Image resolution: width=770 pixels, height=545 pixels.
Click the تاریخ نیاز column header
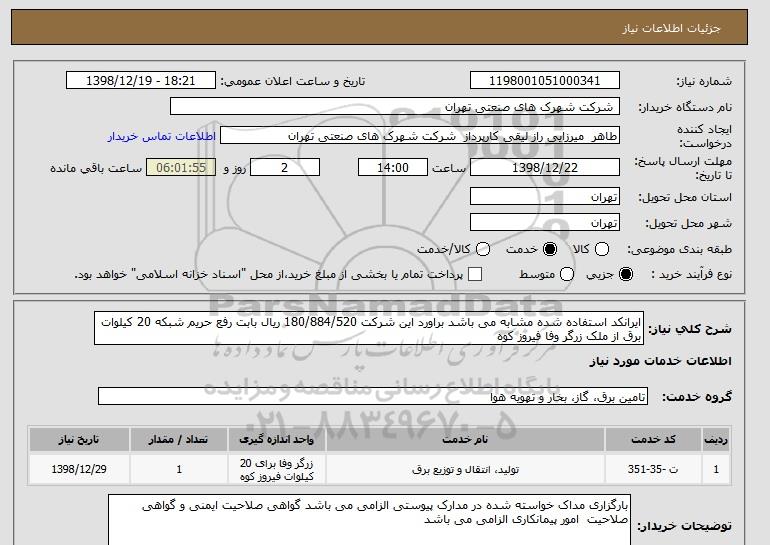coord(79,439)
